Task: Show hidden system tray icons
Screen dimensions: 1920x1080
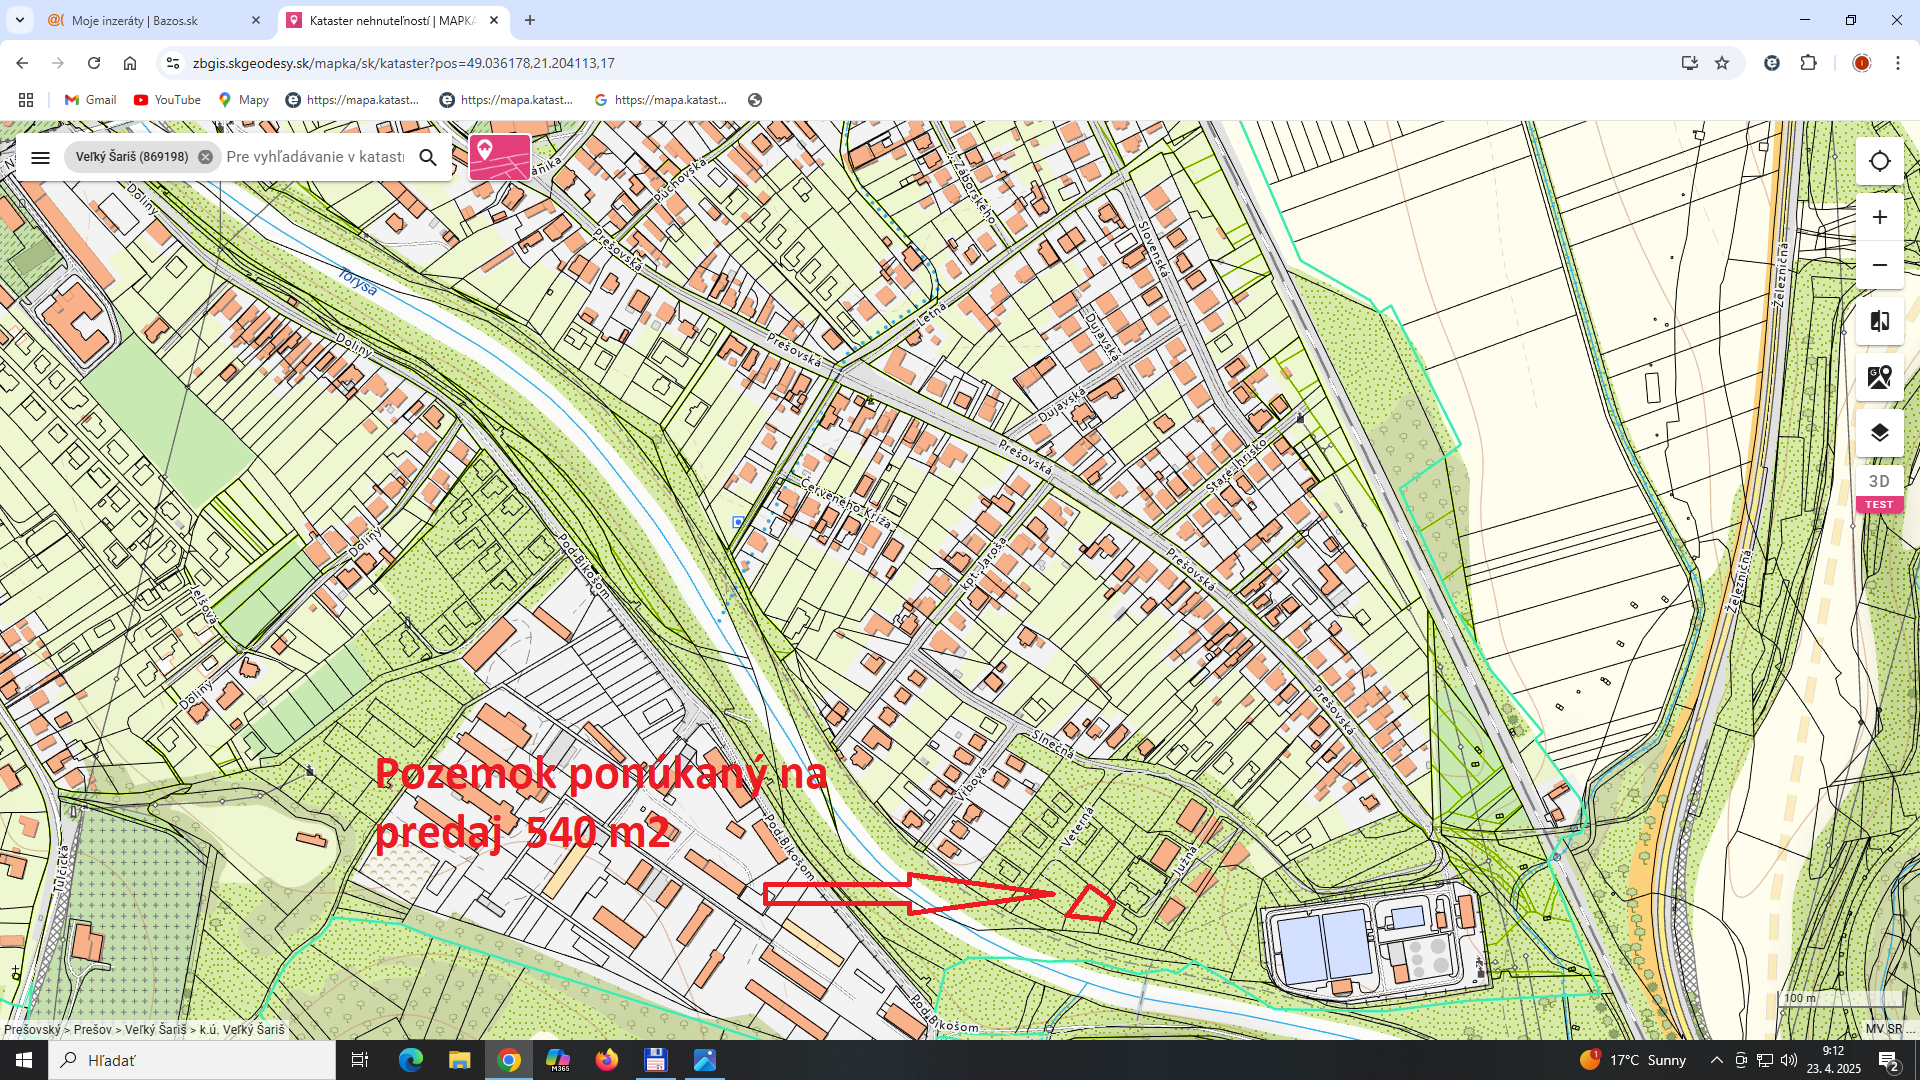Action: point(1716,1060)
